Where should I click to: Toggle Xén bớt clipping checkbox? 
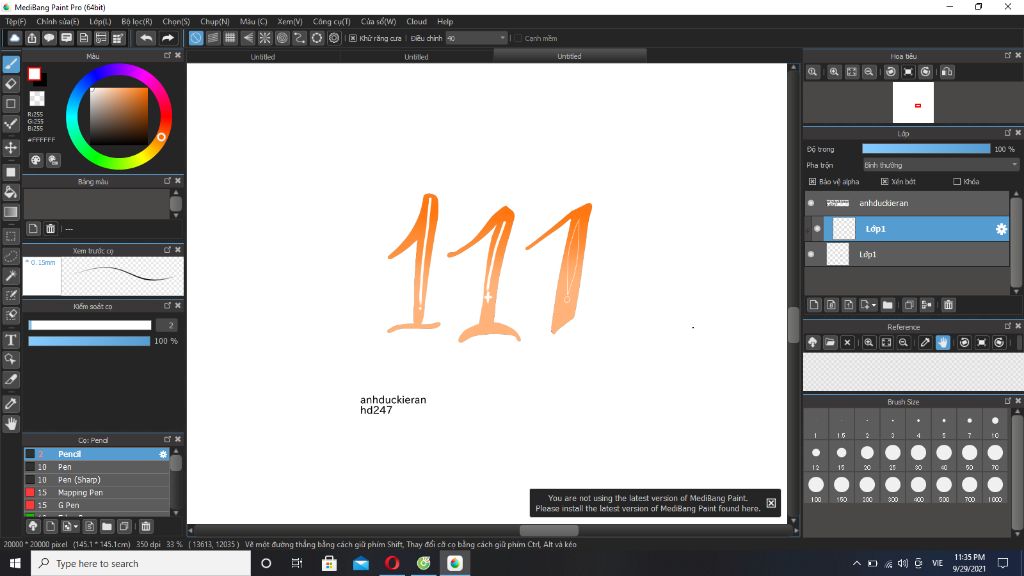(x=884, y=182)
